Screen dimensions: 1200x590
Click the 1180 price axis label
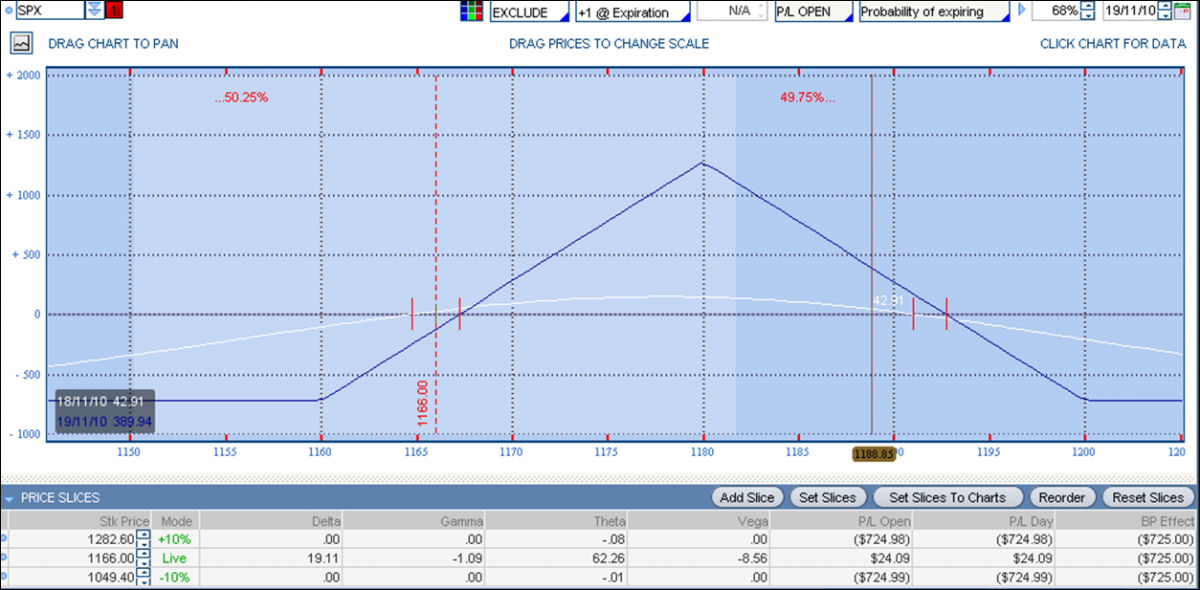coord(702,452)
